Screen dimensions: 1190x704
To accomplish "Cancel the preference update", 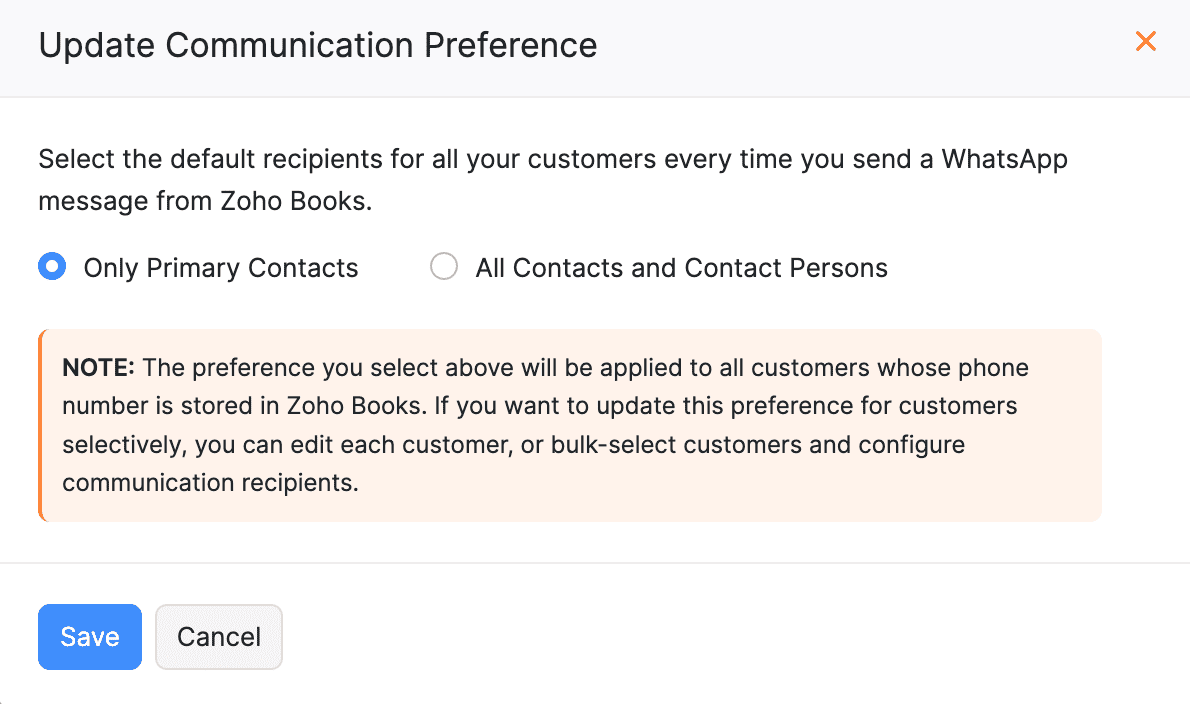I will (x=218, y=637).
